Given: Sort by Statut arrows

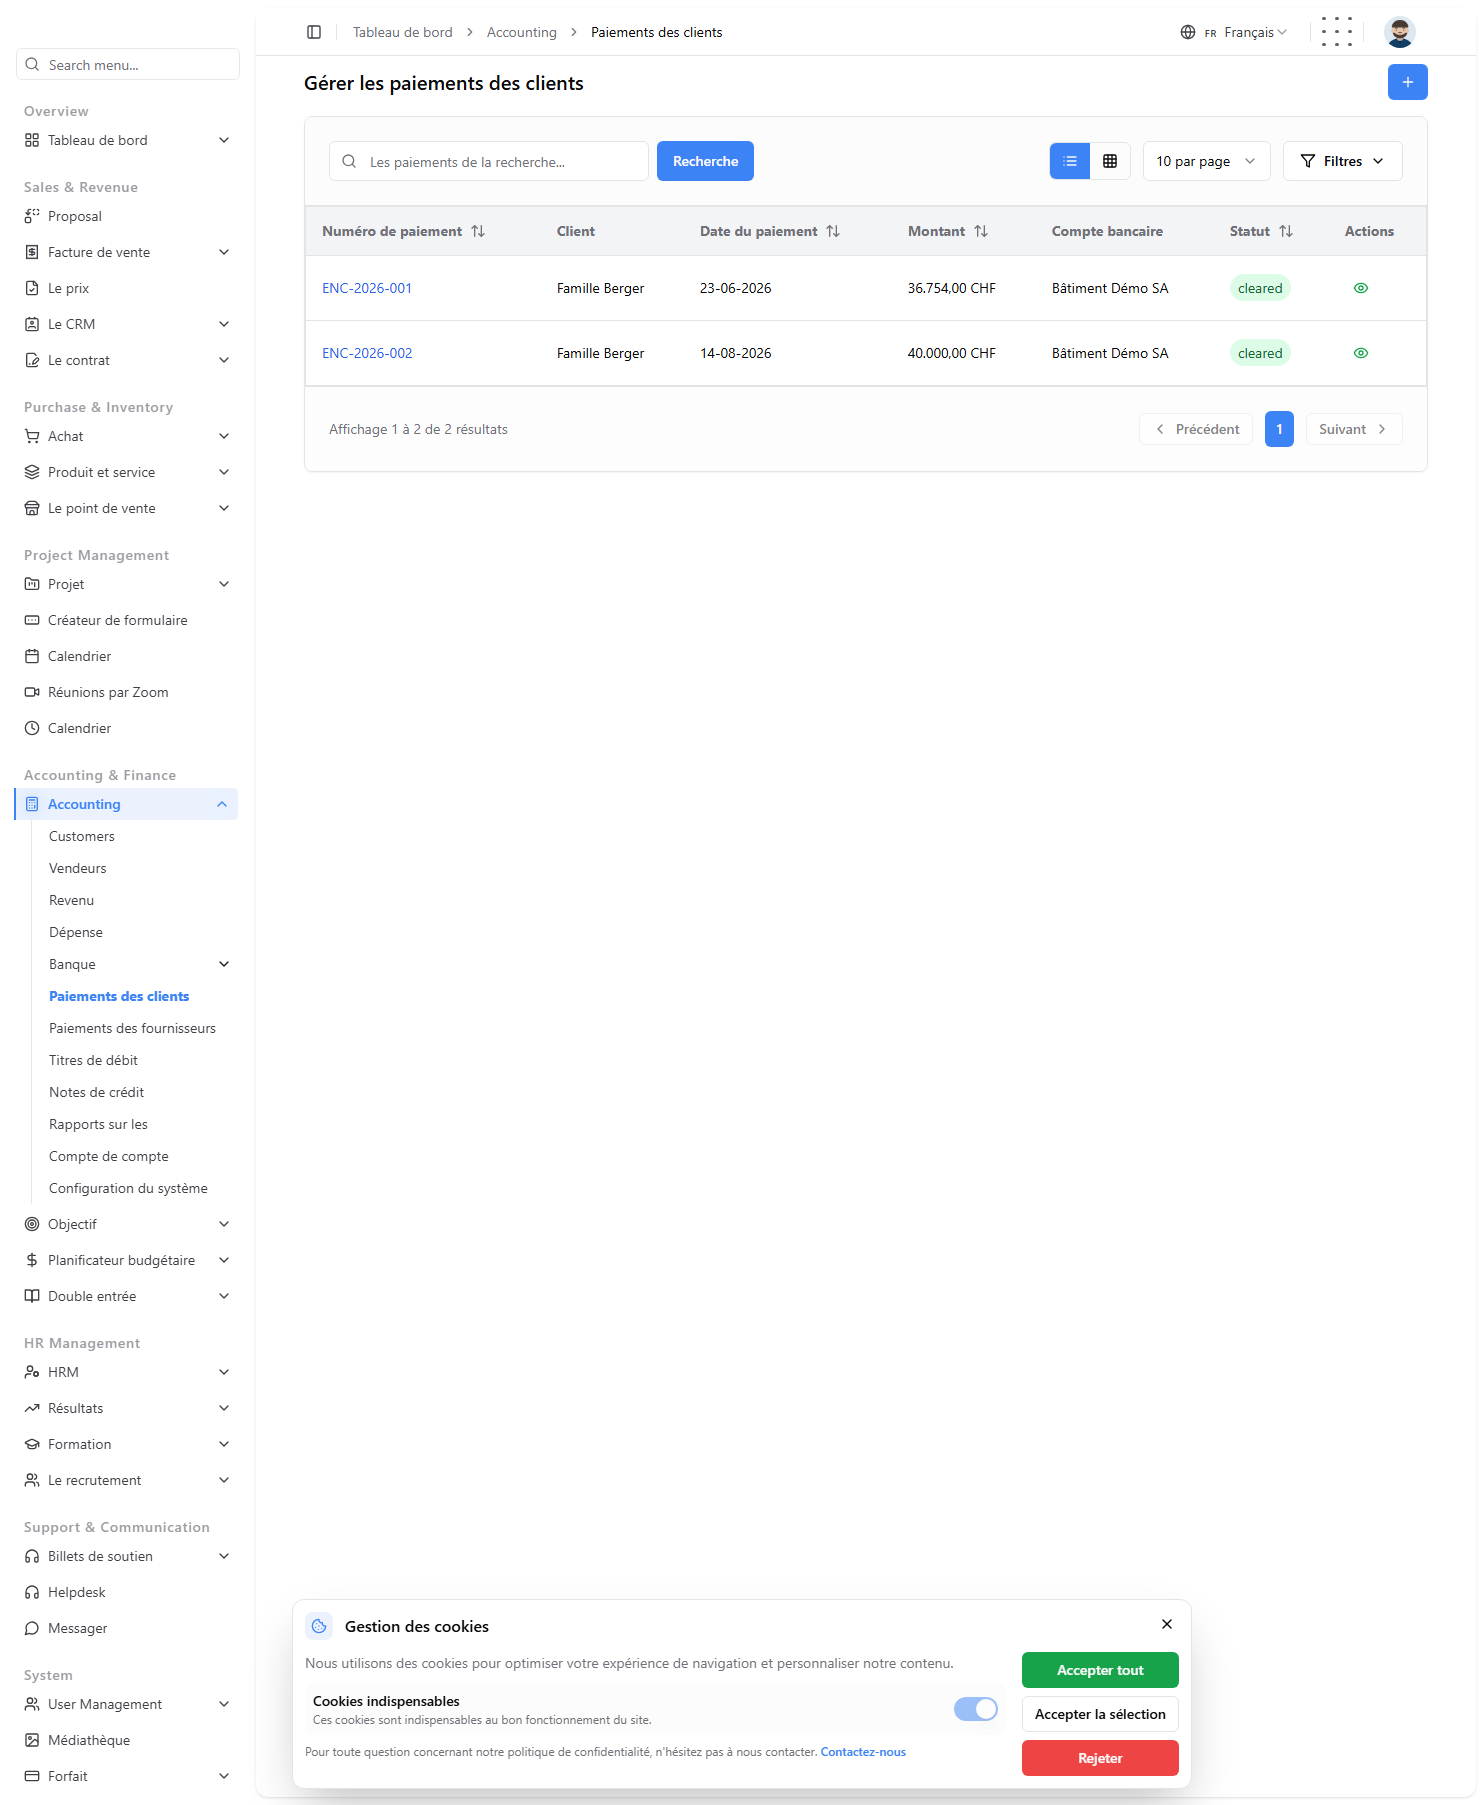Looking at the screenshot, I should tap(1286, 231).
